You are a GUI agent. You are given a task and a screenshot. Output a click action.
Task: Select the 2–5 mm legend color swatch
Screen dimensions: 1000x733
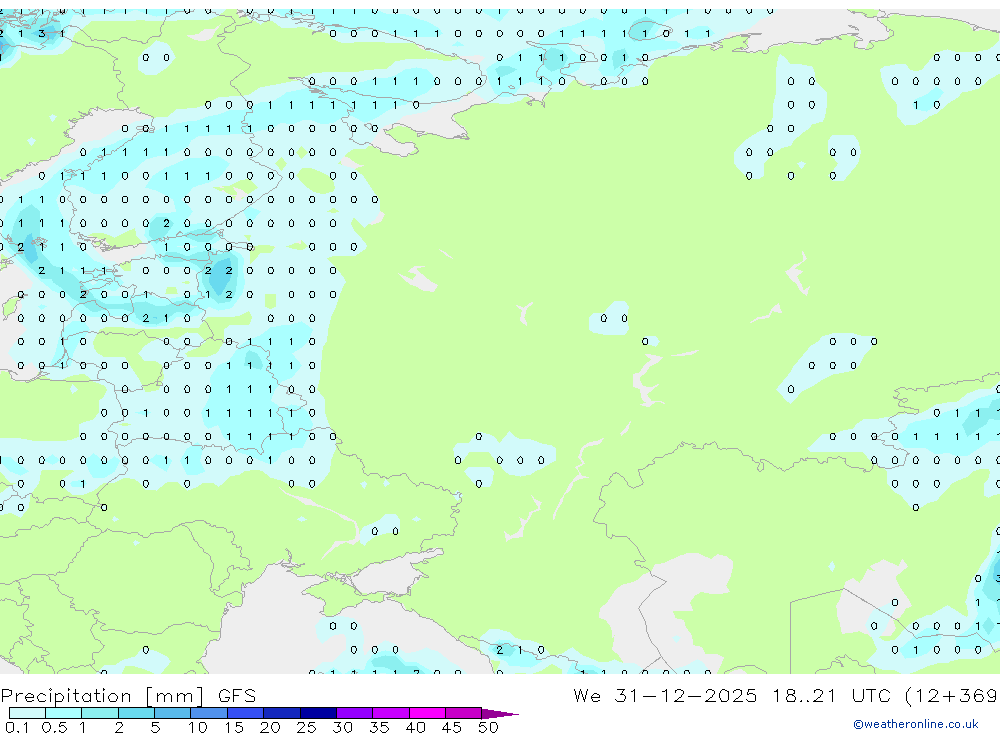tap(136, 713)
